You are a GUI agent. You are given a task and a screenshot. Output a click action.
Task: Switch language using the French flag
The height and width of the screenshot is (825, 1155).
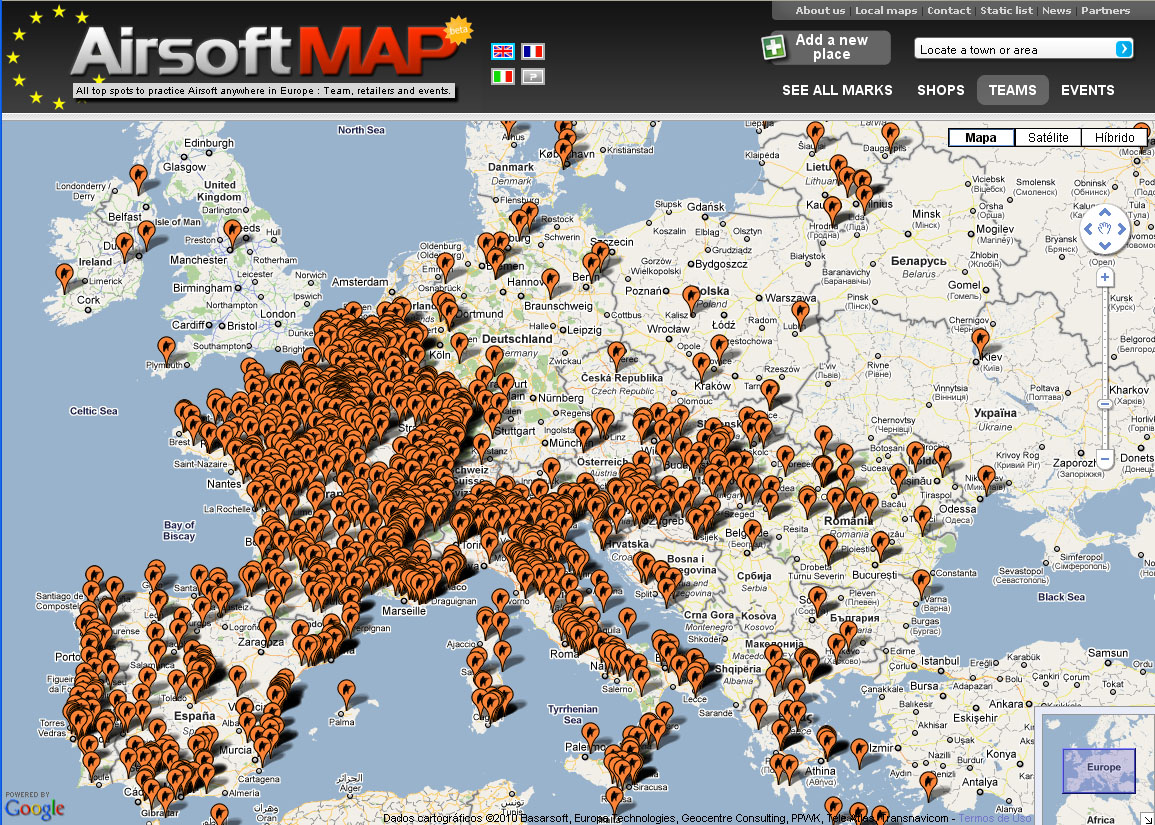pyautogui.click(x=533, y=51)
